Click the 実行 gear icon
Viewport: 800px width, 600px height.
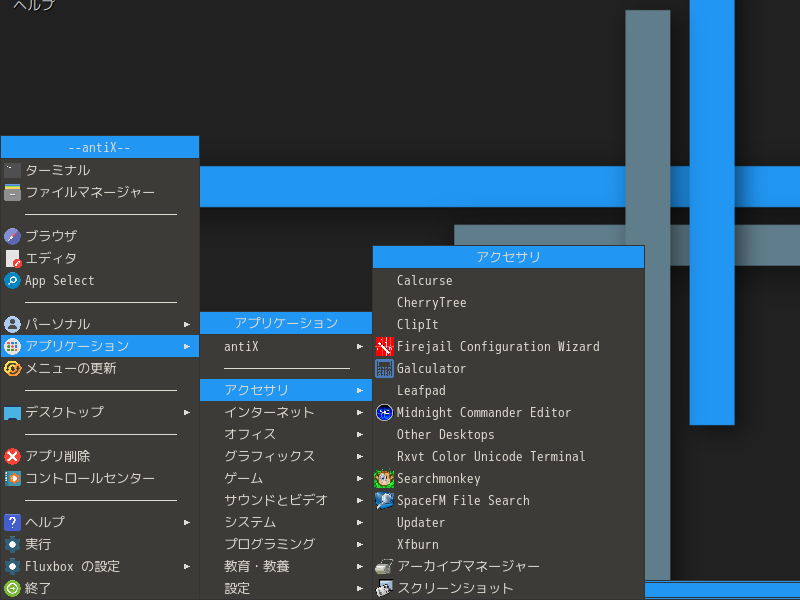(x=12, y=544)
